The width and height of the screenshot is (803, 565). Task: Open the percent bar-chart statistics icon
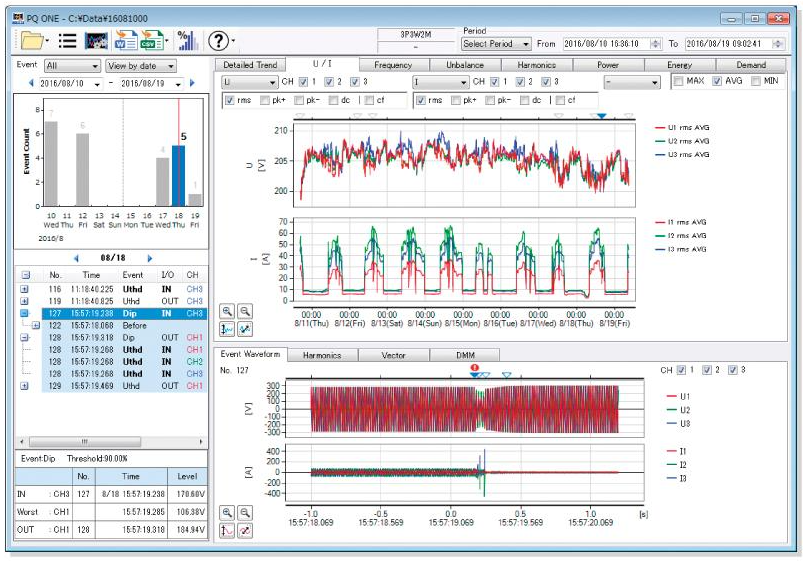187,40
